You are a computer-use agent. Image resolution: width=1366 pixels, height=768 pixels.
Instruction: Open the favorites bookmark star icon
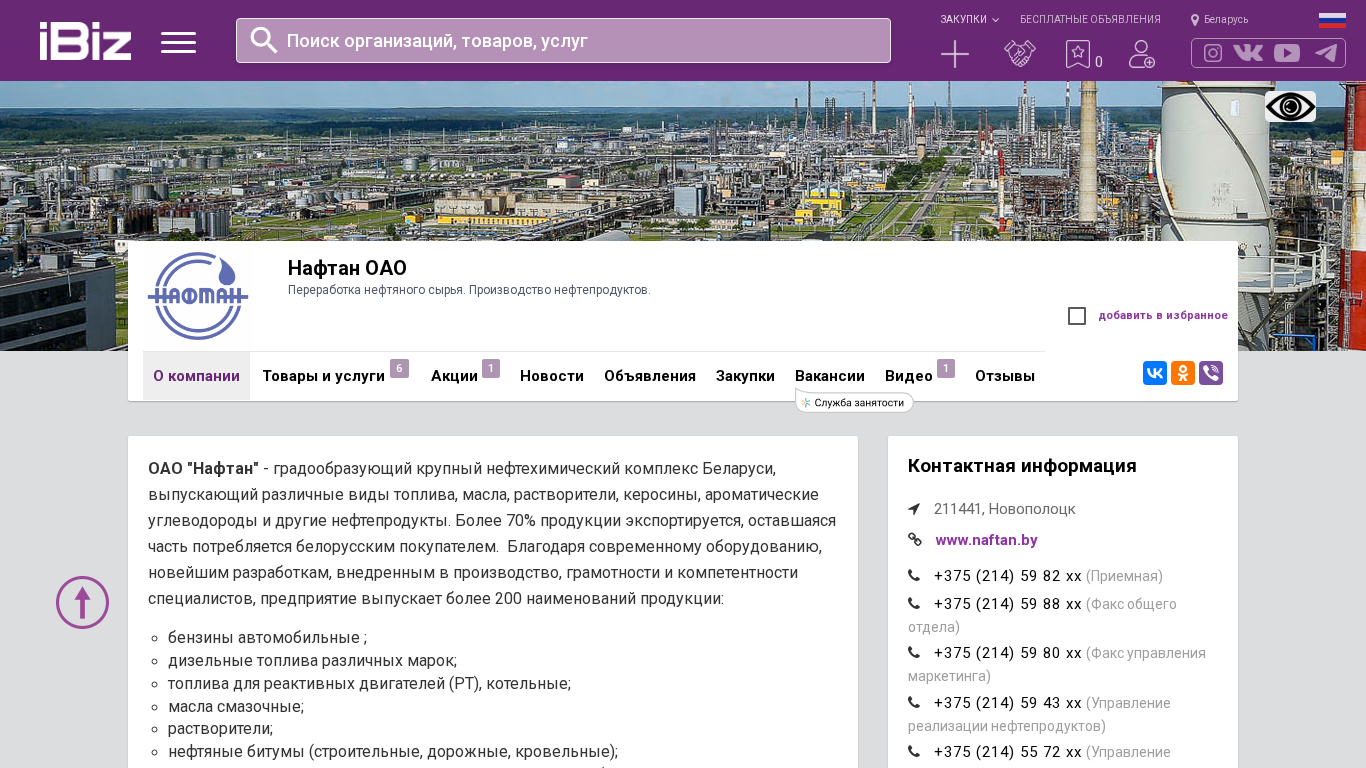pyautogui.click(x=1078, y=54)
